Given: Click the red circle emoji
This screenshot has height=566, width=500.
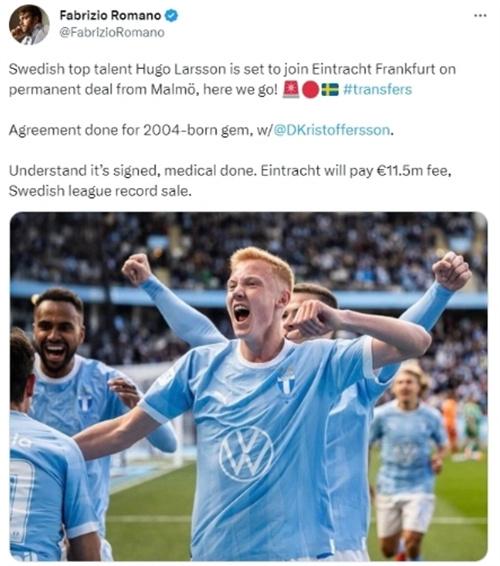Looking at the screenshot, I should [310, 90].
